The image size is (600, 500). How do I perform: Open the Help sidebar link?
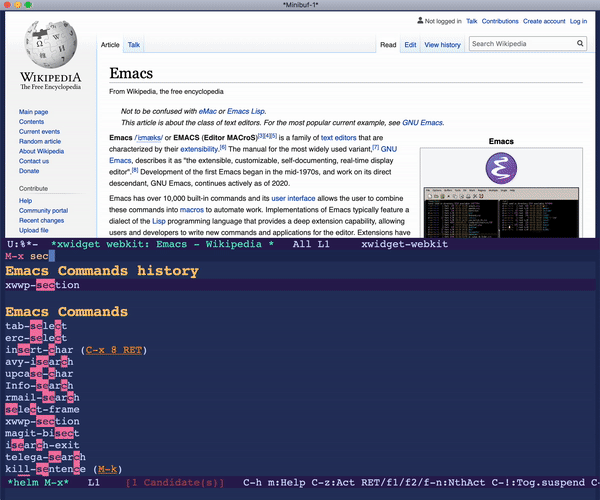26,200
